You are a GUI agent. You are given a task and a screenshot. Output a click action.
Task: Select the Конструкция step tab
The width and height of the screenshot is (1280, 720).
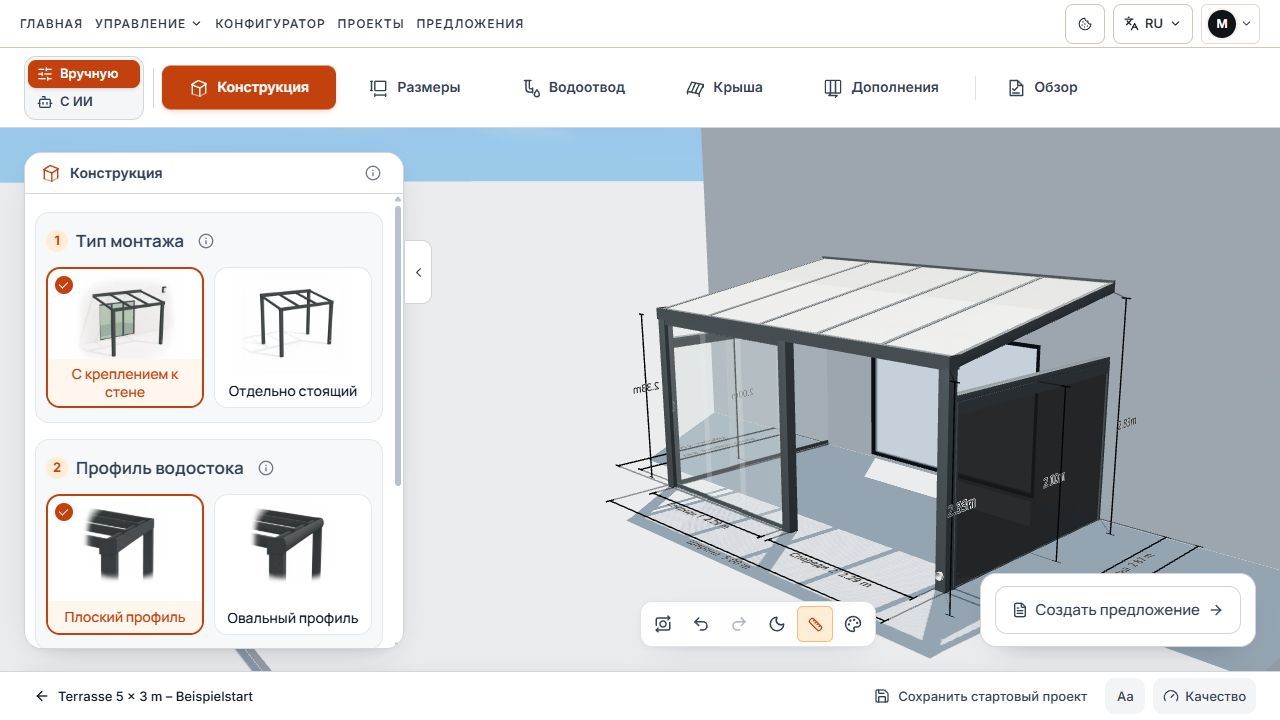(249, 87)
